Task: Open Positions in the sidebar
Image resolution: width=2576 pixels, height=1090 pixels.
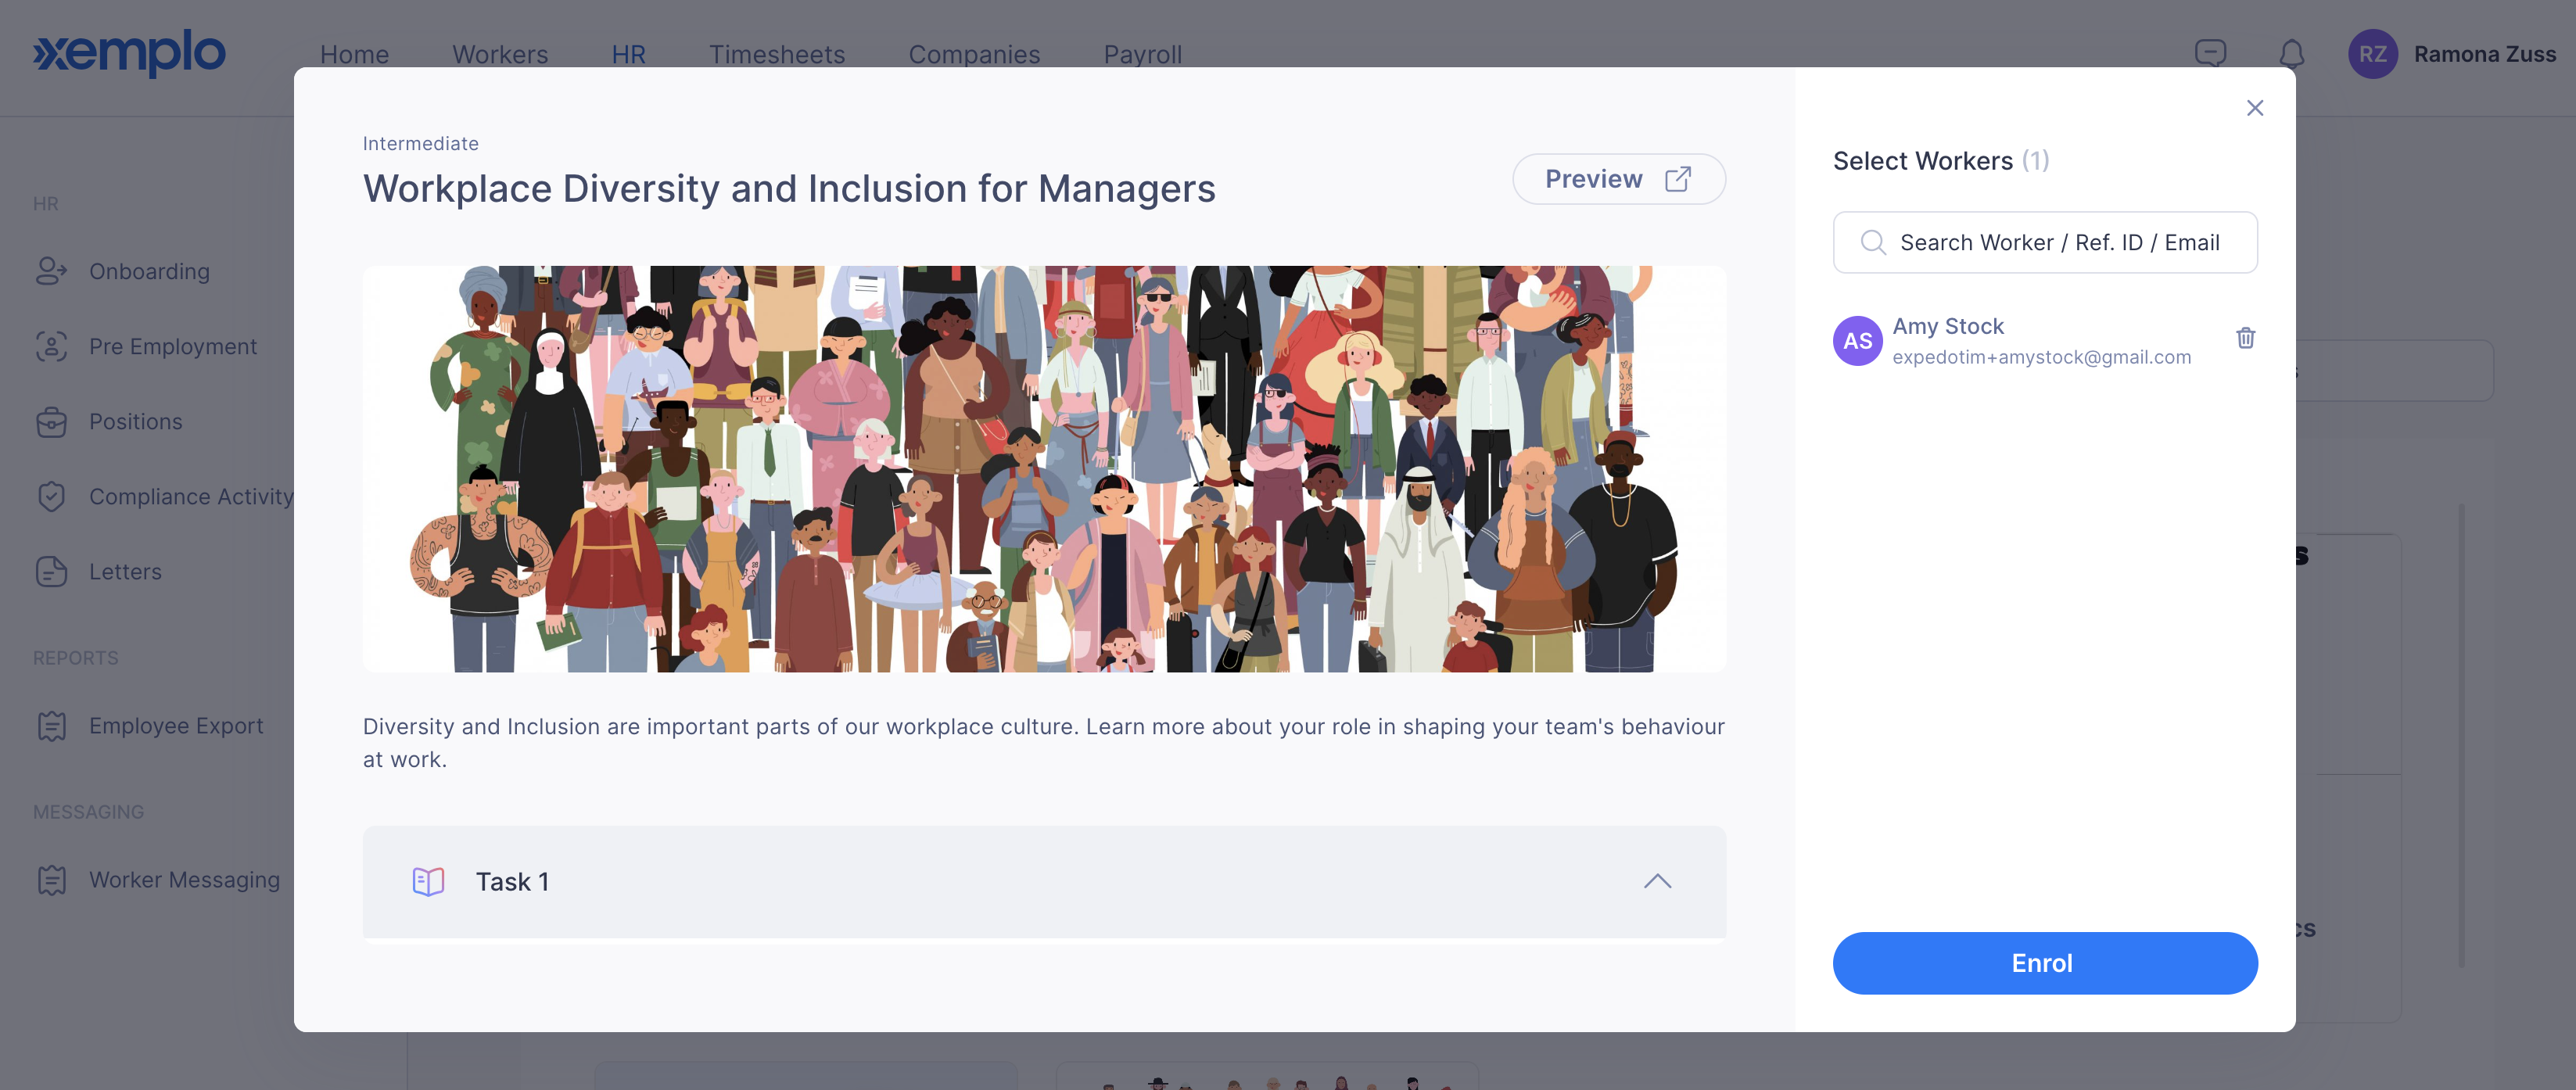Action: [x=135, y=421]
